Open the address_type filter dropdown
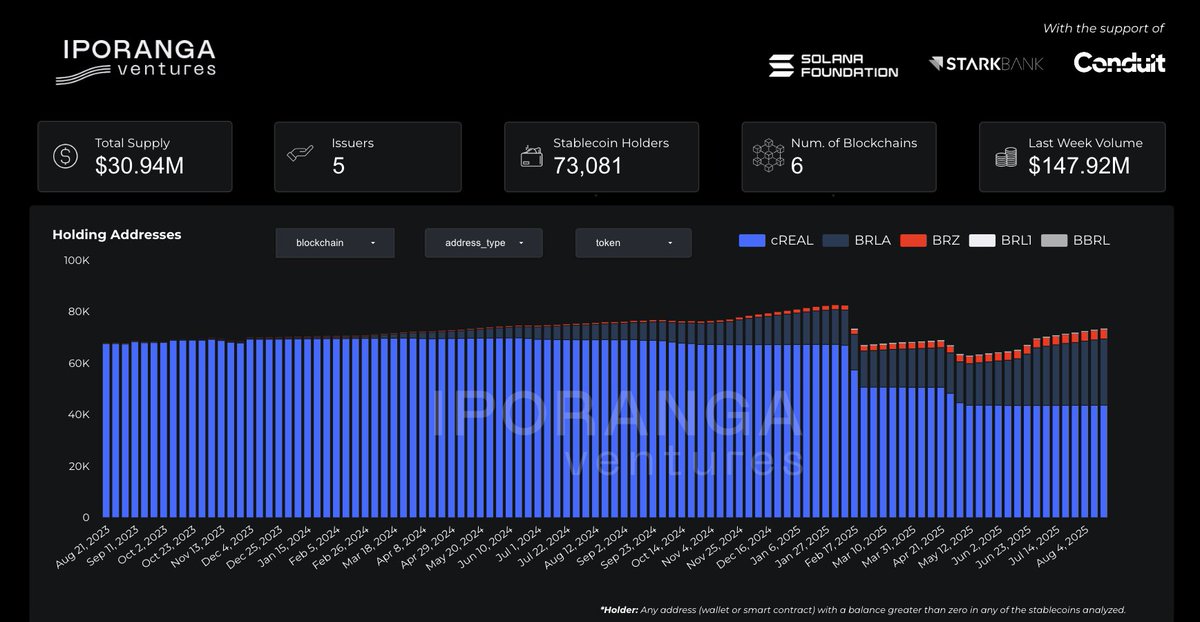 click(x=484, y=243)
